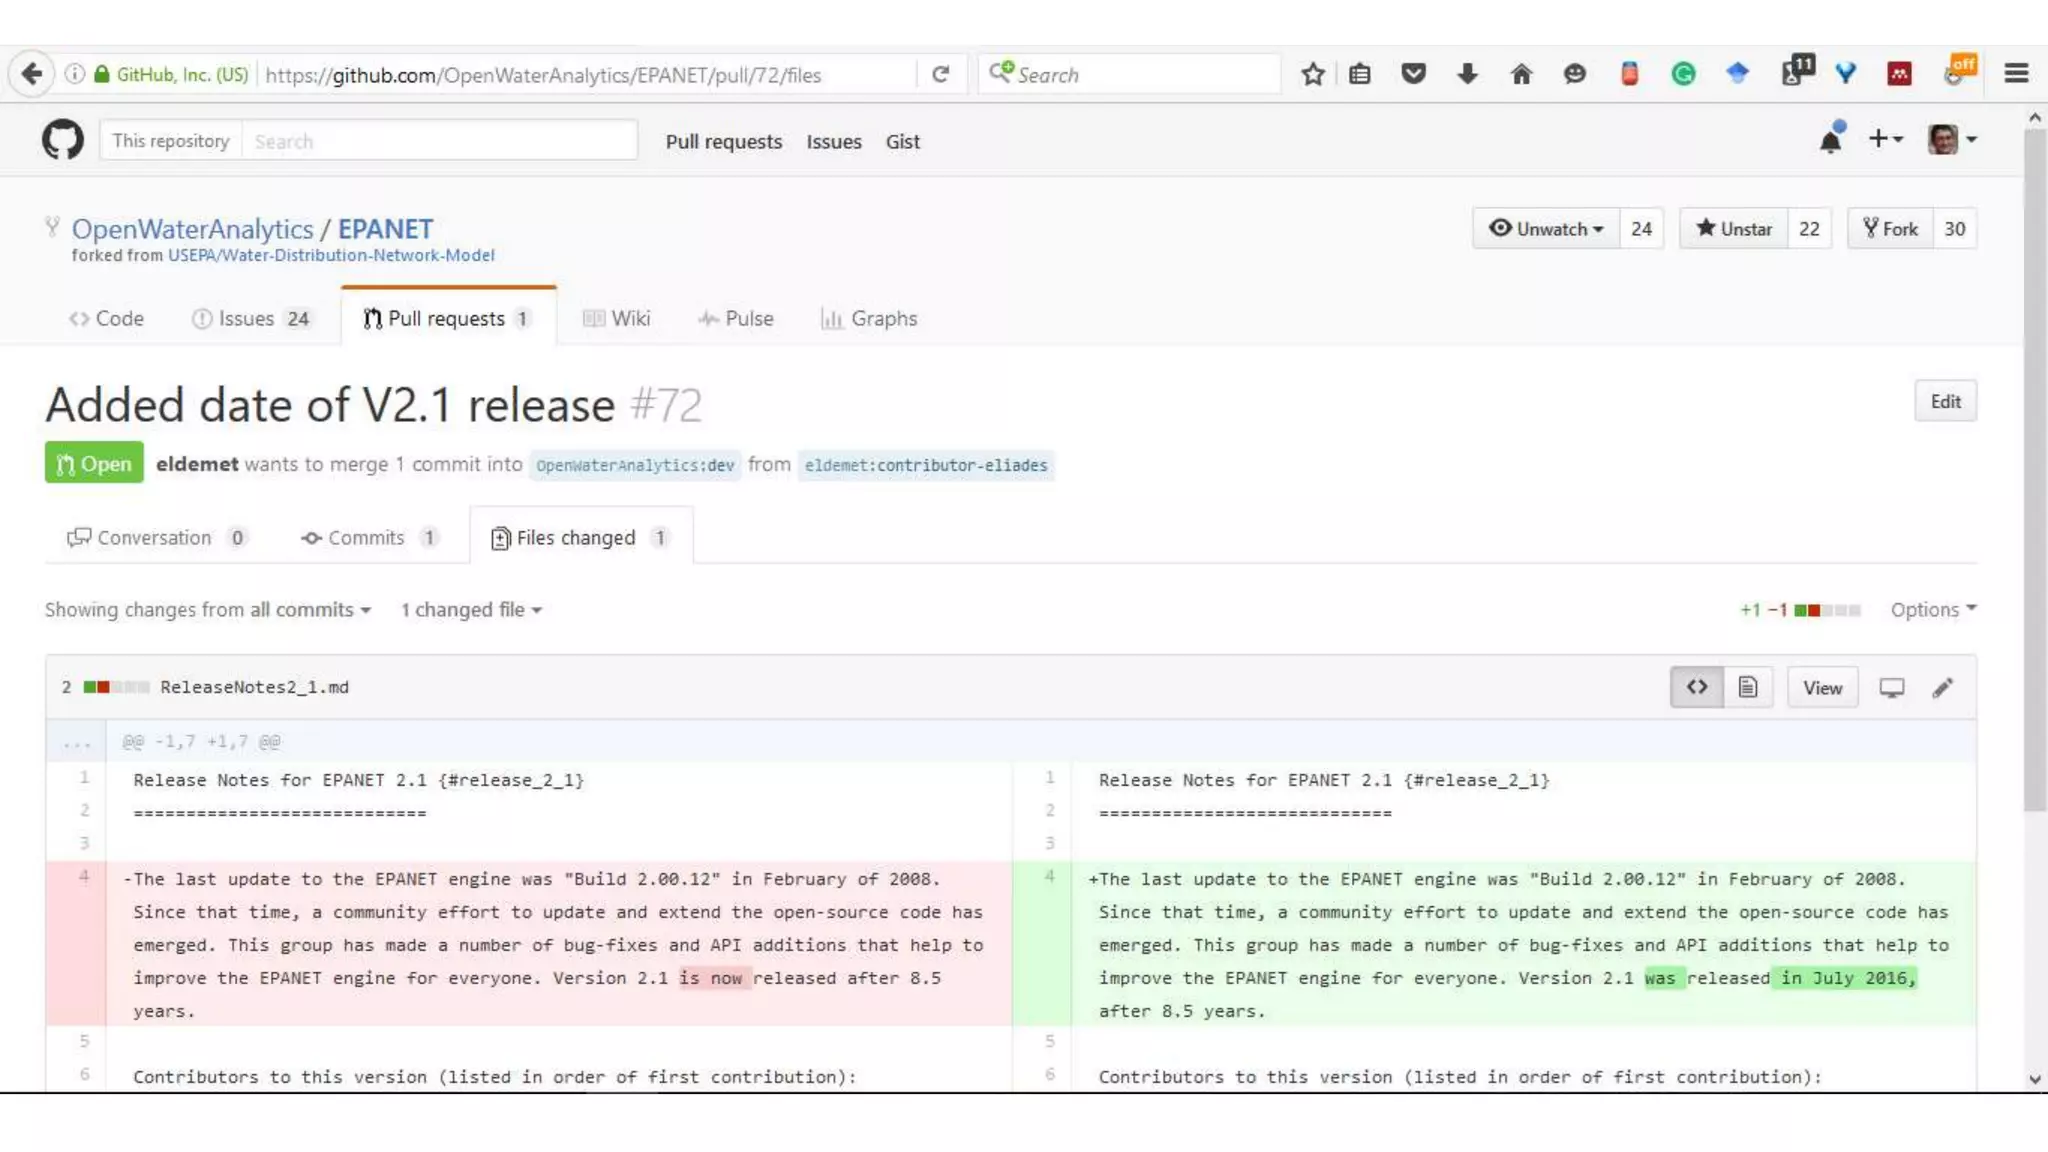The width and height of the screenshot is (2048, 1152).
Task: Click the browser Search box
Action: (x=1130, y=74)
